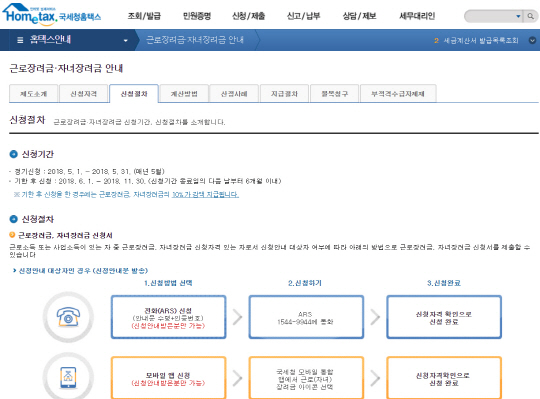Open the 조회/발급 menu
This screenshot has height=399, width=540.
click(x=144, y=16)
